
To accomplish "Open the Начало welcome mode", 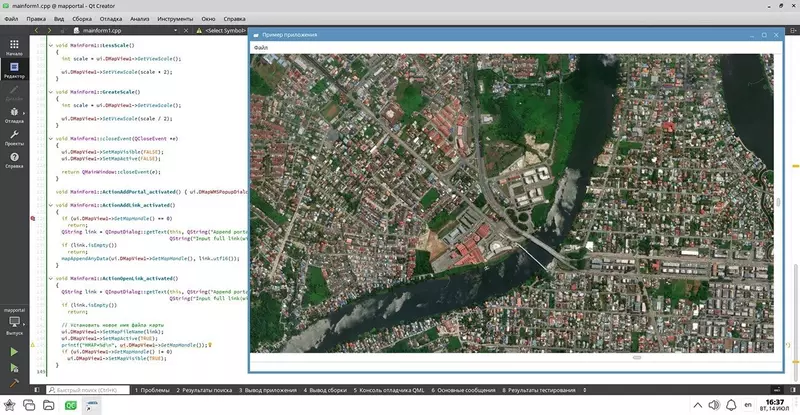I will (14, 47).
